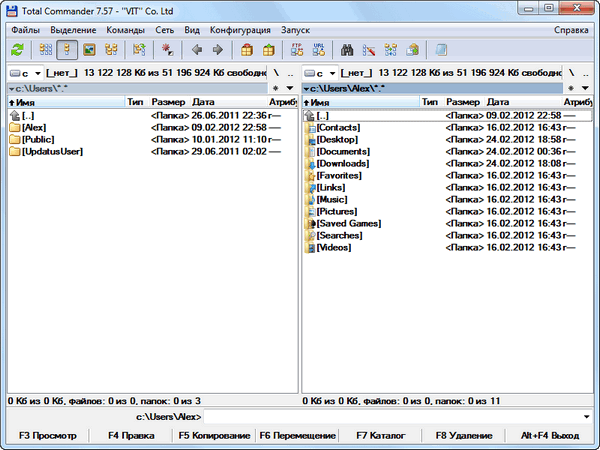Screen dimensions: 600x450
Task: Open file search binoculars icon
Action: tap(348, 49)
